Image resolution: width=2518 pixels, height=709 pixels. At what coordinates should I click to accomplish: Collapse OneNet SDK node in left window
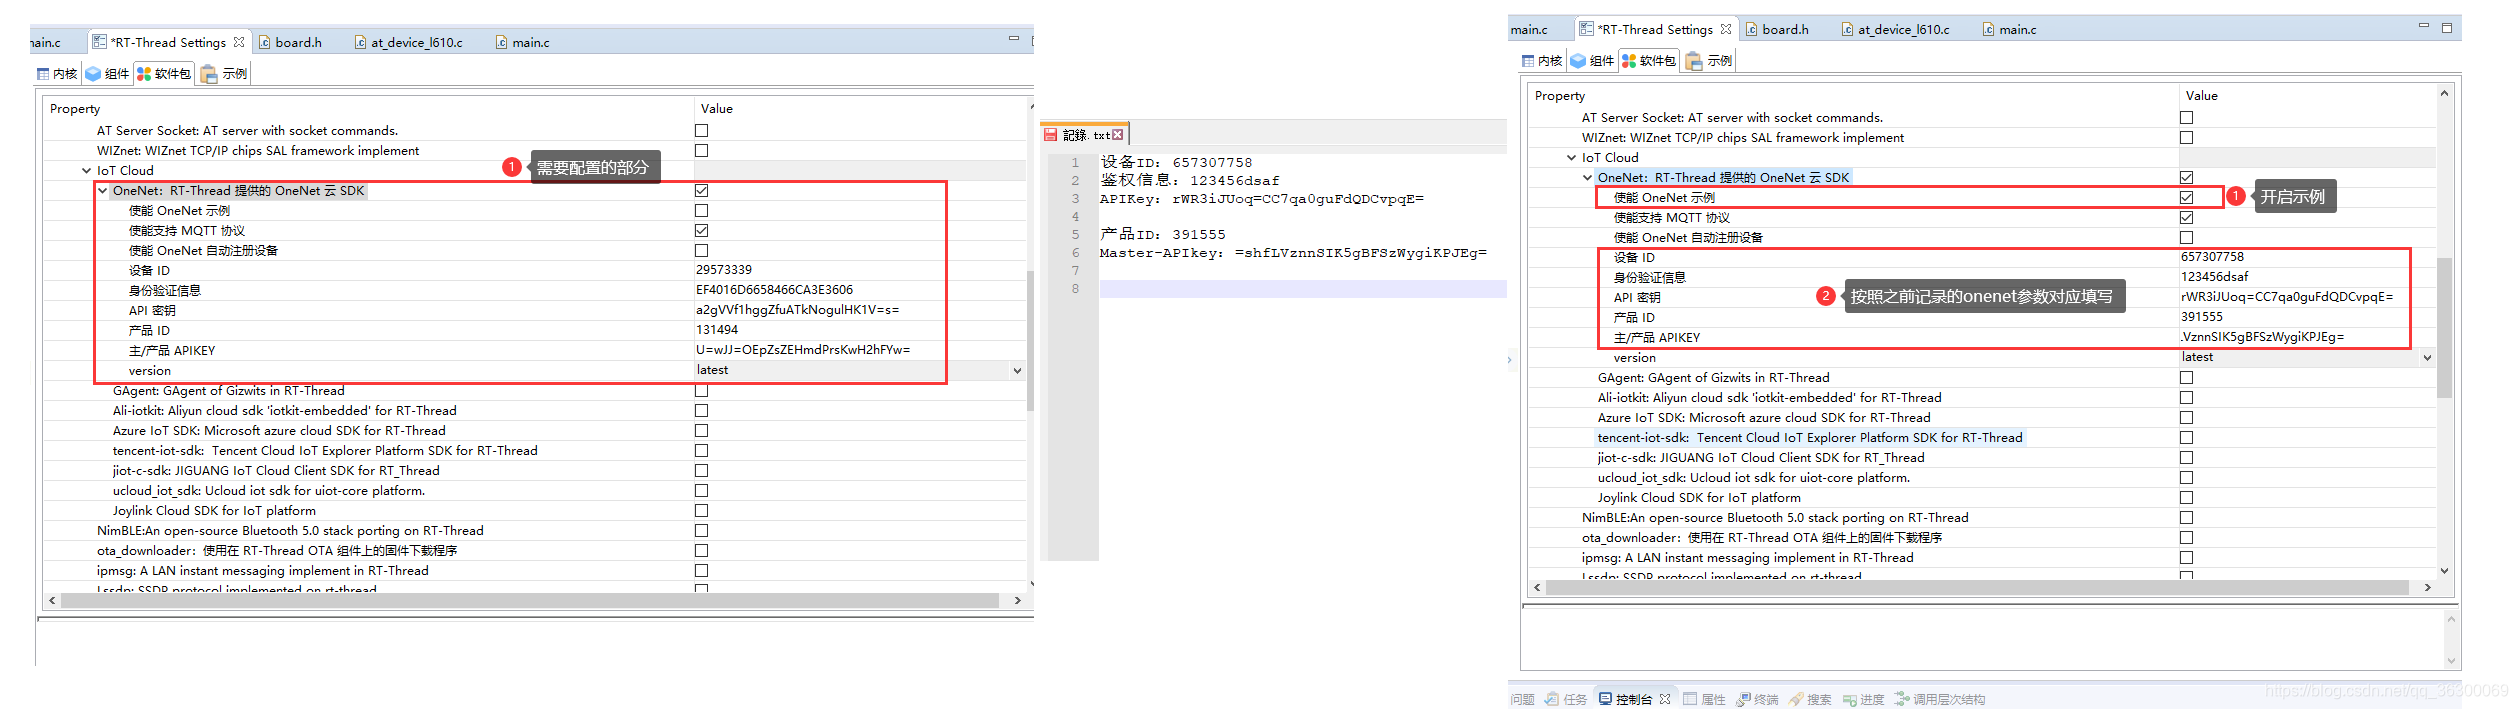click(103, 191)
